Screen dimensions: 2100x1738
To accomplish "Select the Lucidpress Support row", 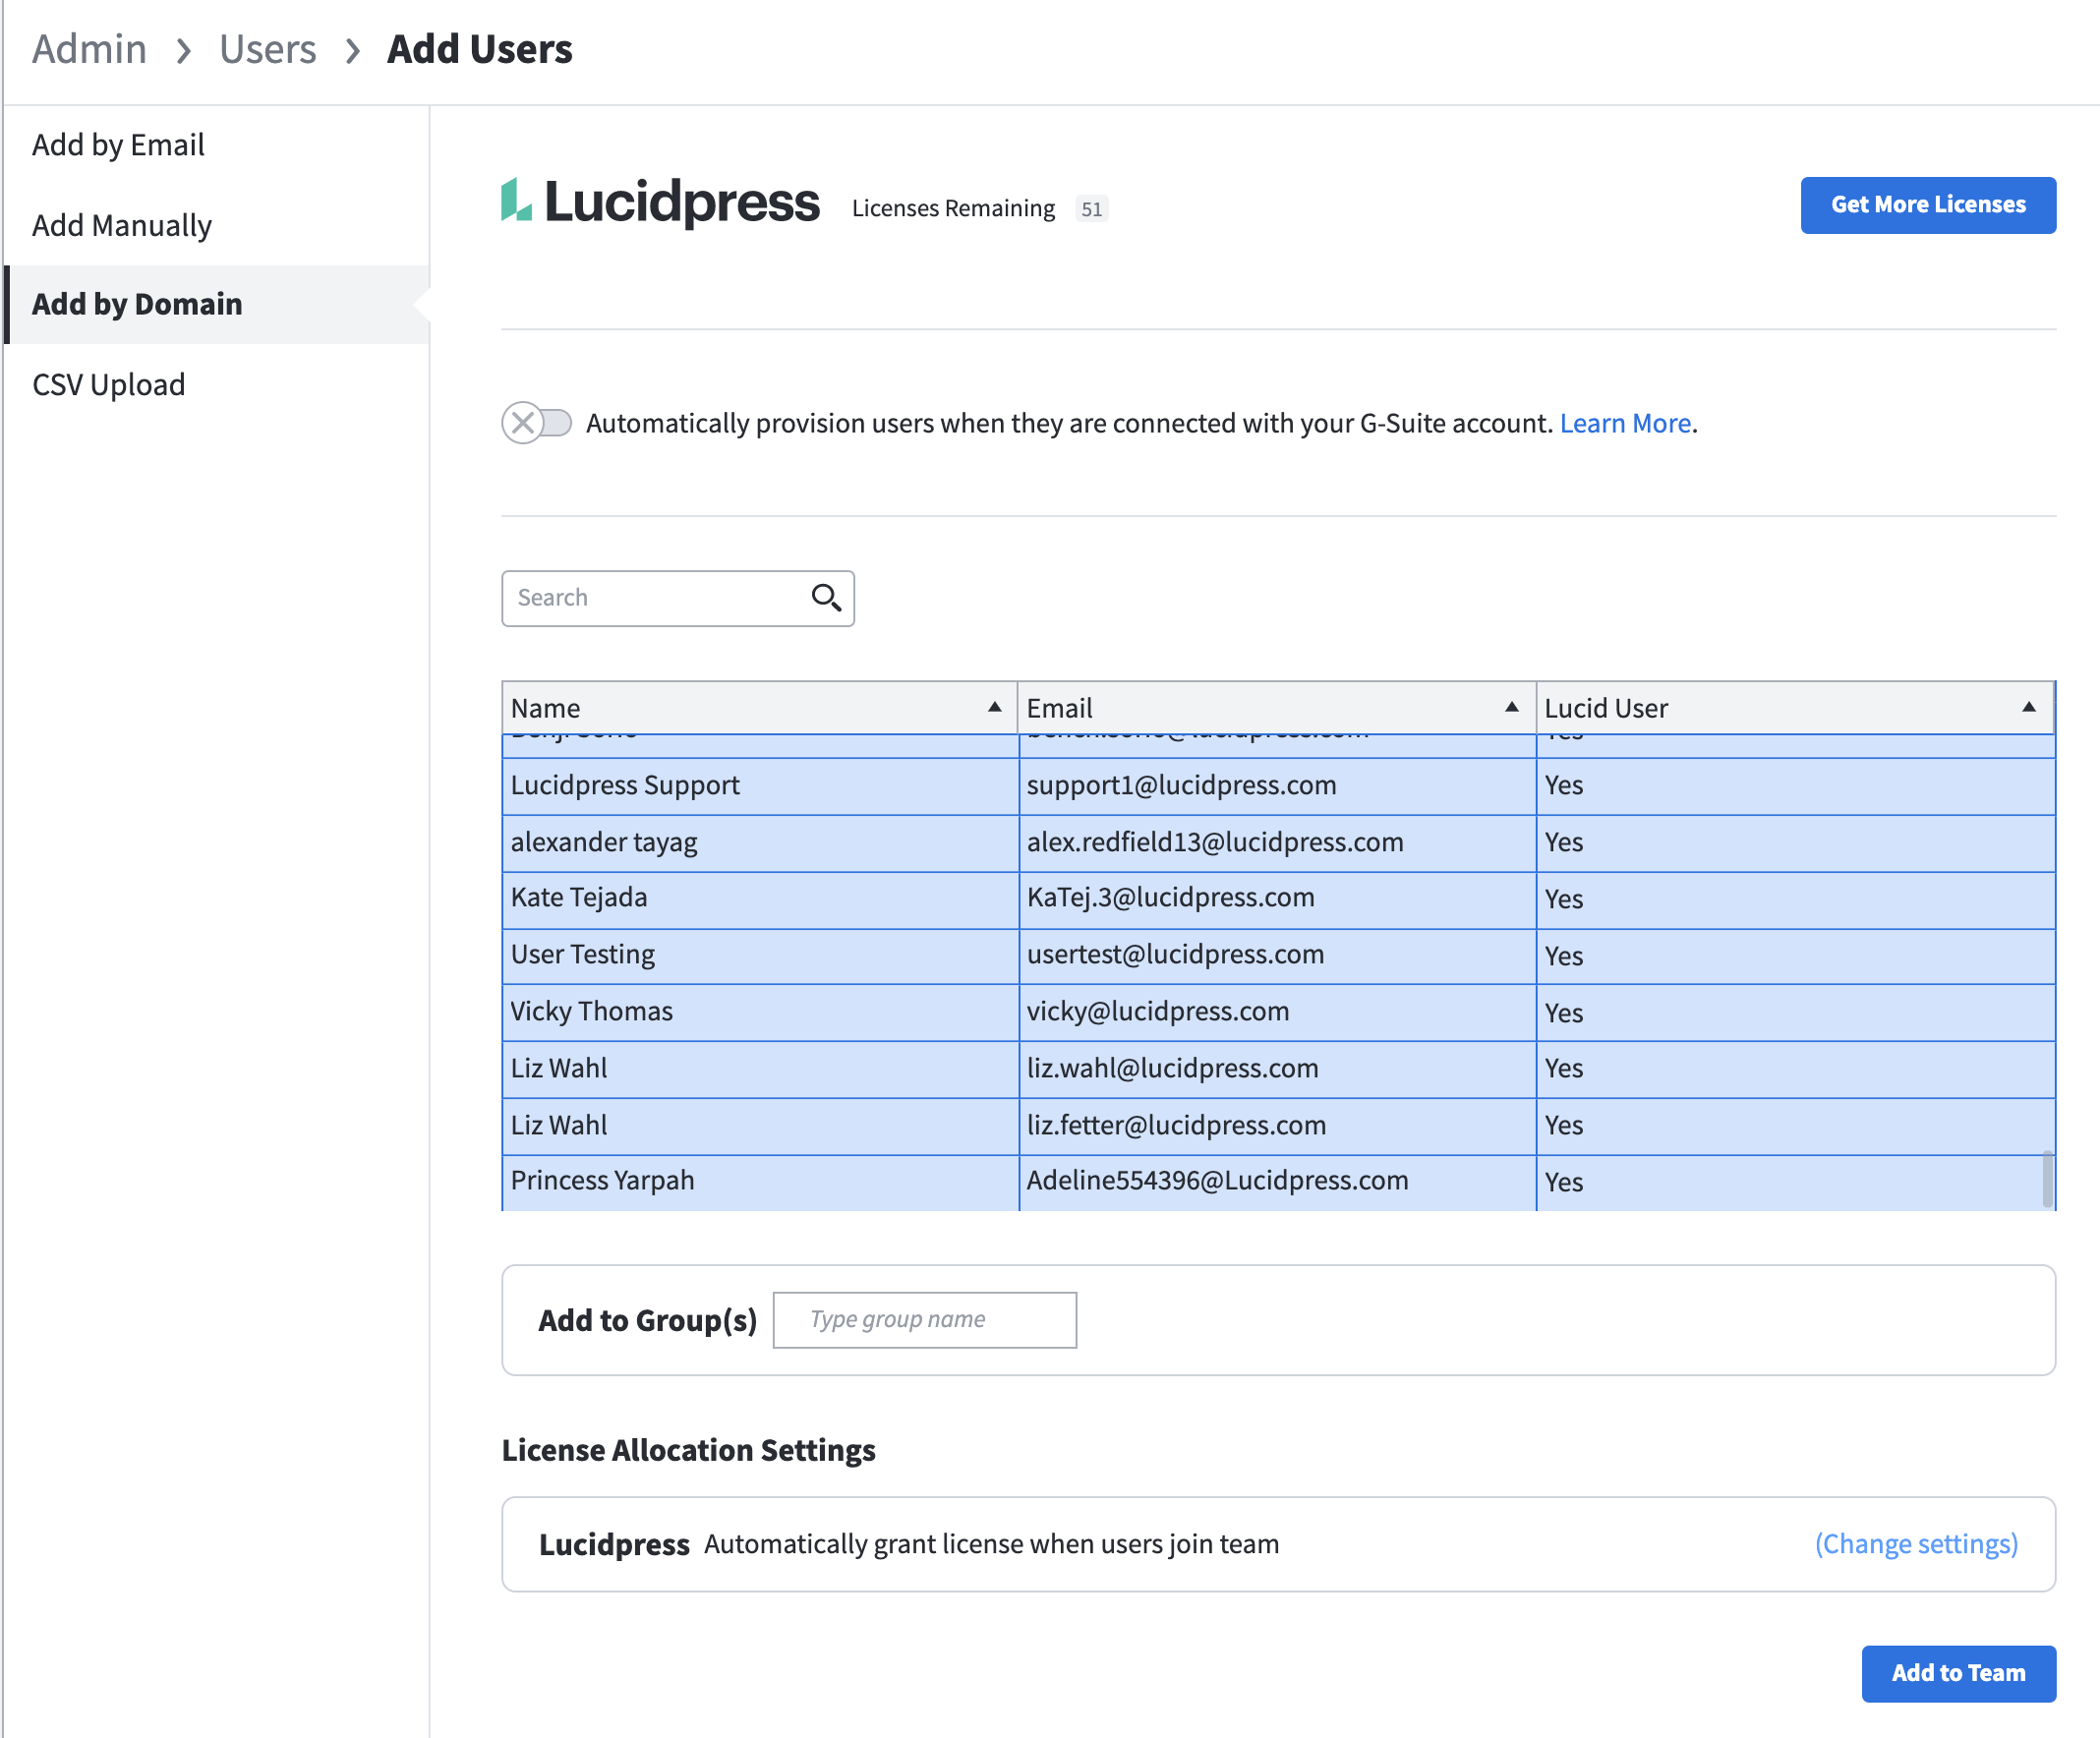I will (x=1278, y=786).
